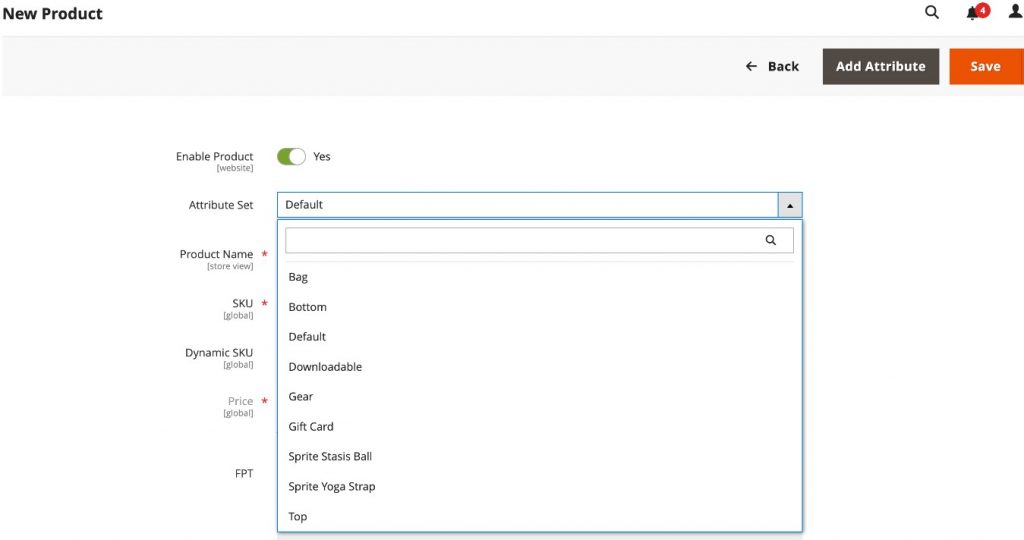The width and height of the screenshot is (1024, 540).
Task: Select the Gear attribute set
Action: 301,397
